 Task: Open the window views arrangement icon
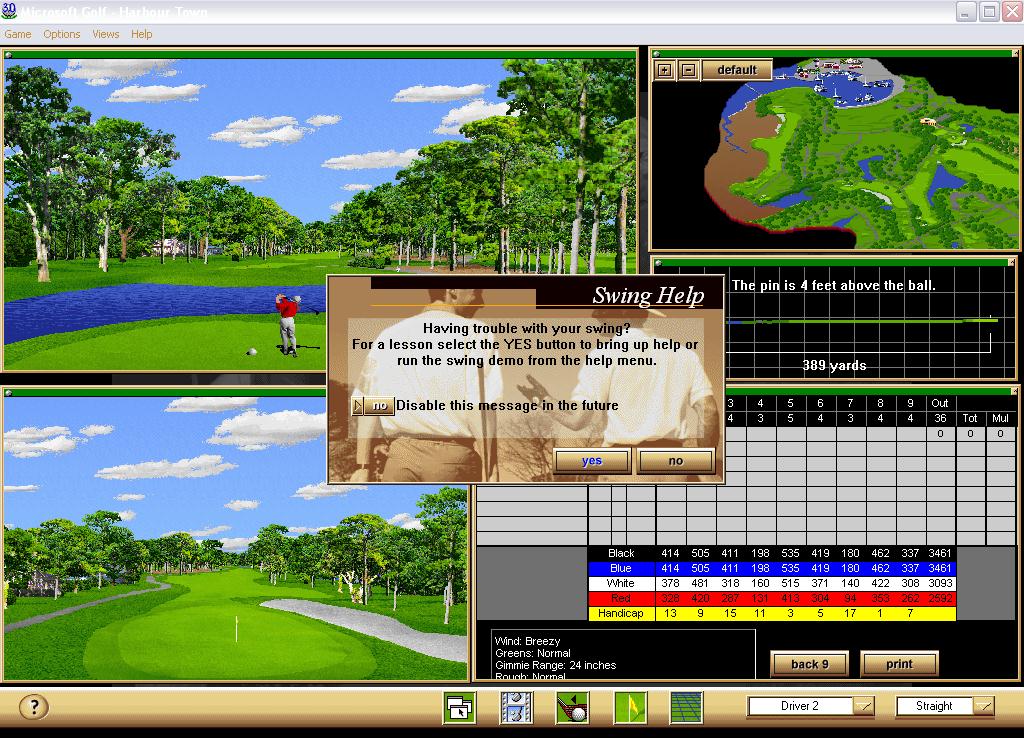(x=460, y=708)
